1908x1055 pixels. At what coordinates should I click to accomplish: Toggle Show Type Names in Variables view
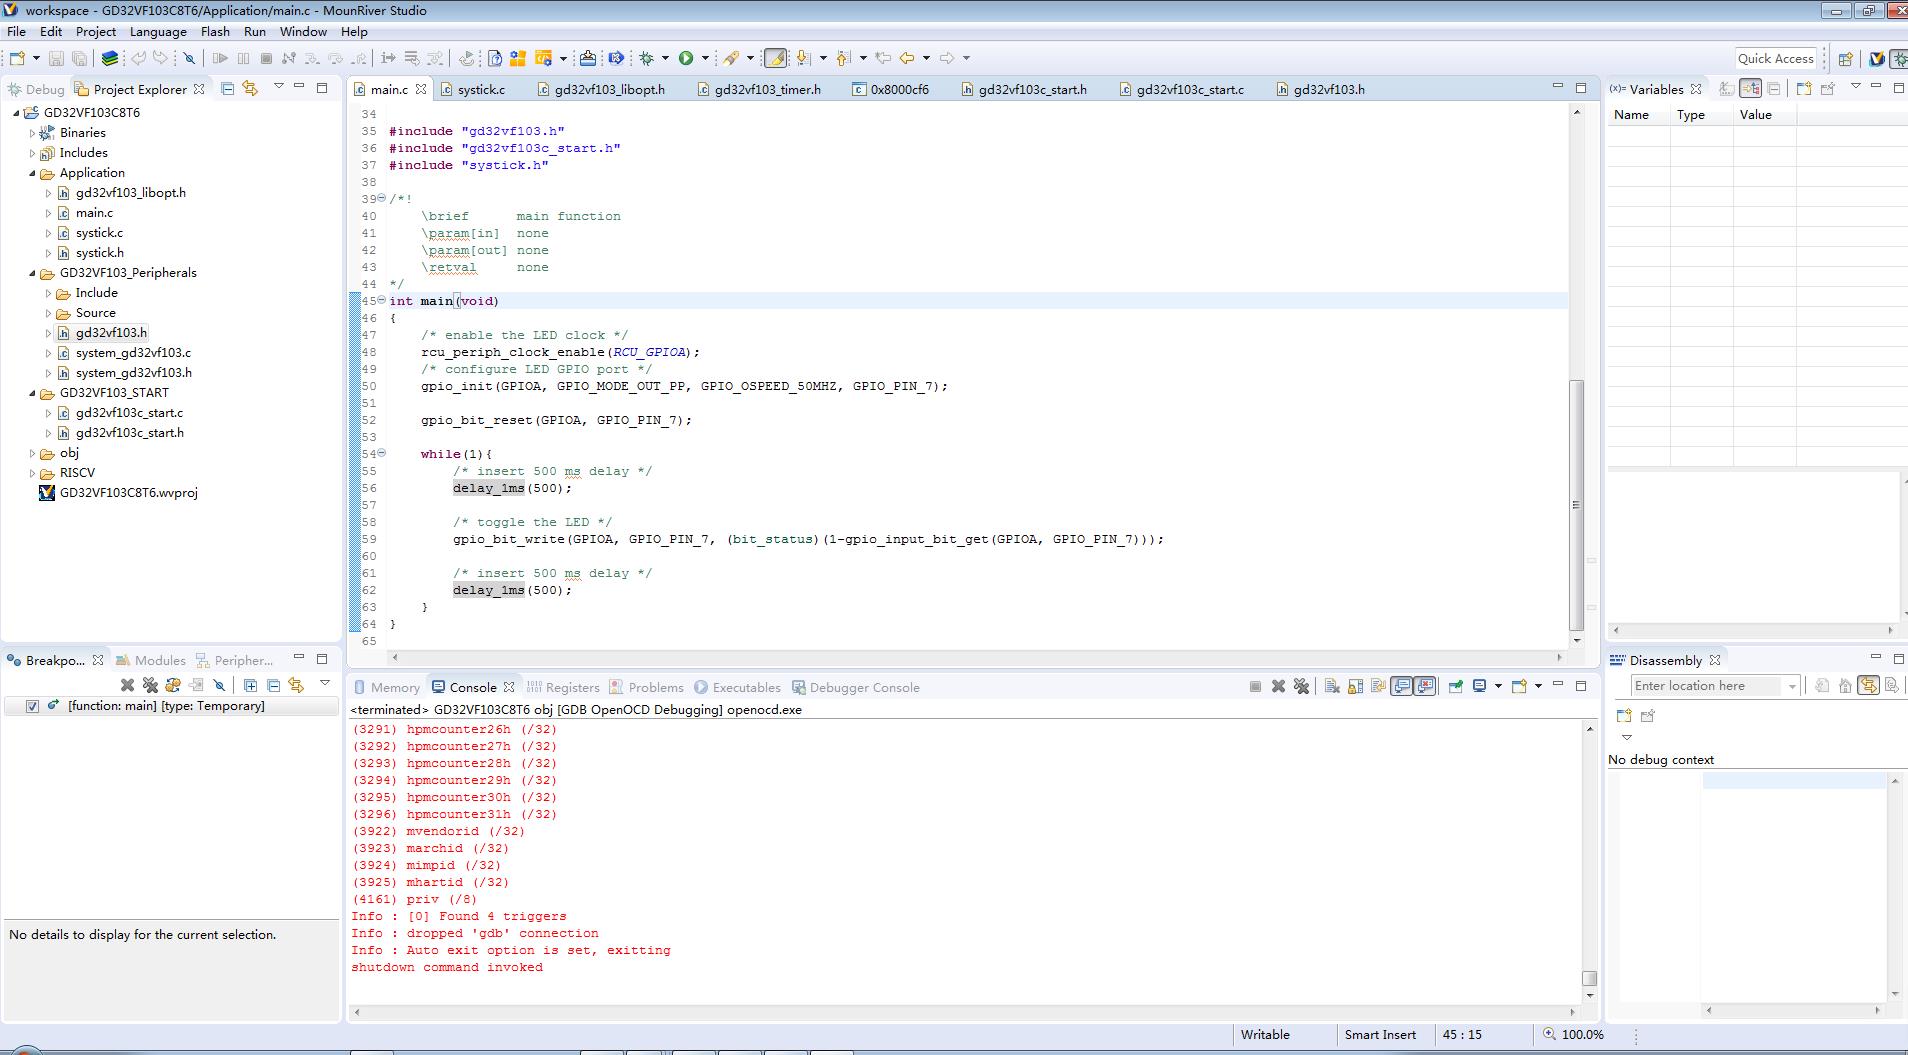coord(1727,88)
